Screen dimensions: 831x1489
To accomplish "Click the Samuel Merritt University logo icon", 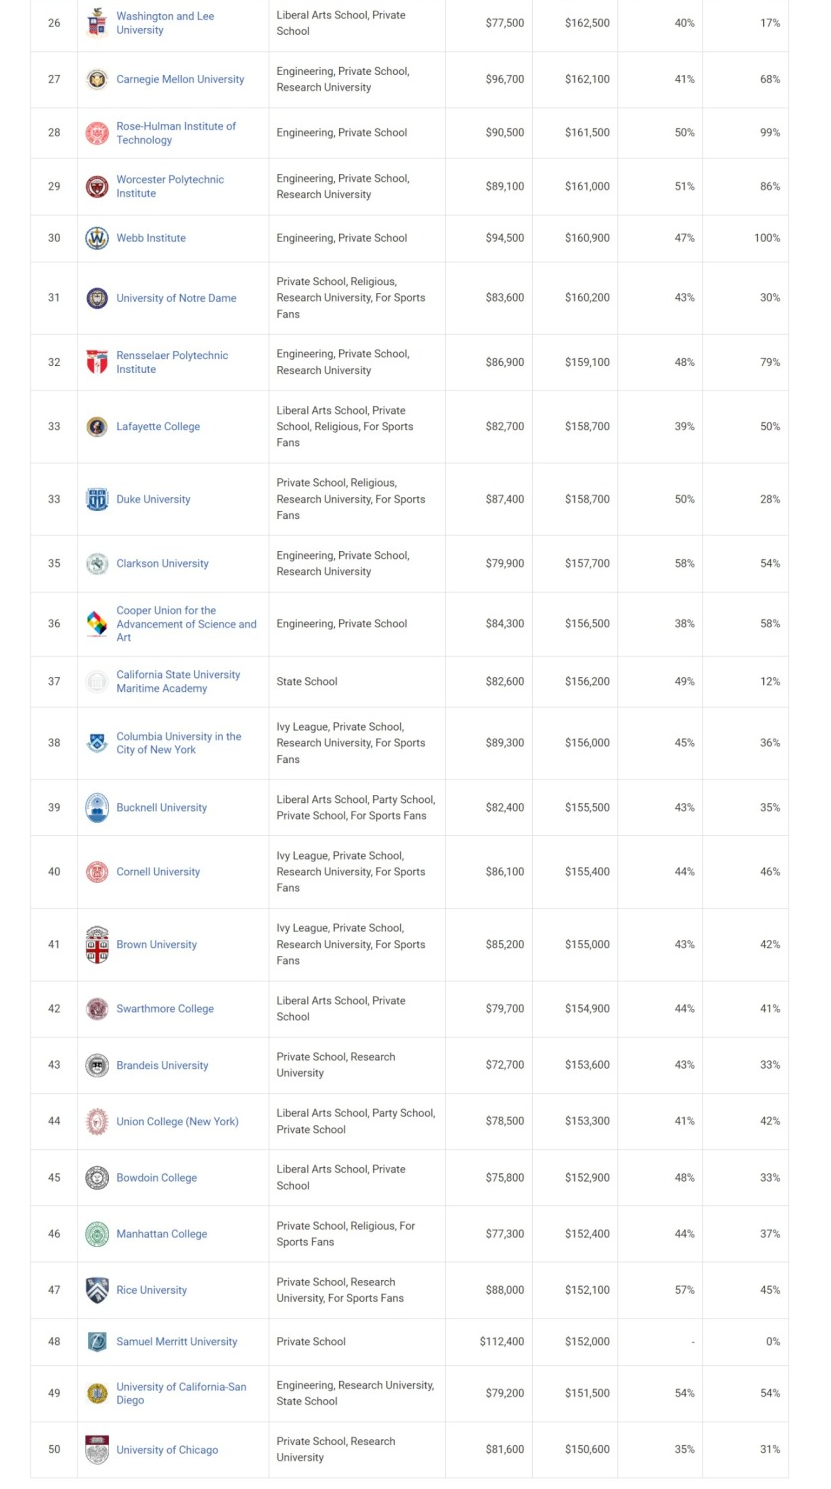I will pyautogui.click(x=97, y=1342).
